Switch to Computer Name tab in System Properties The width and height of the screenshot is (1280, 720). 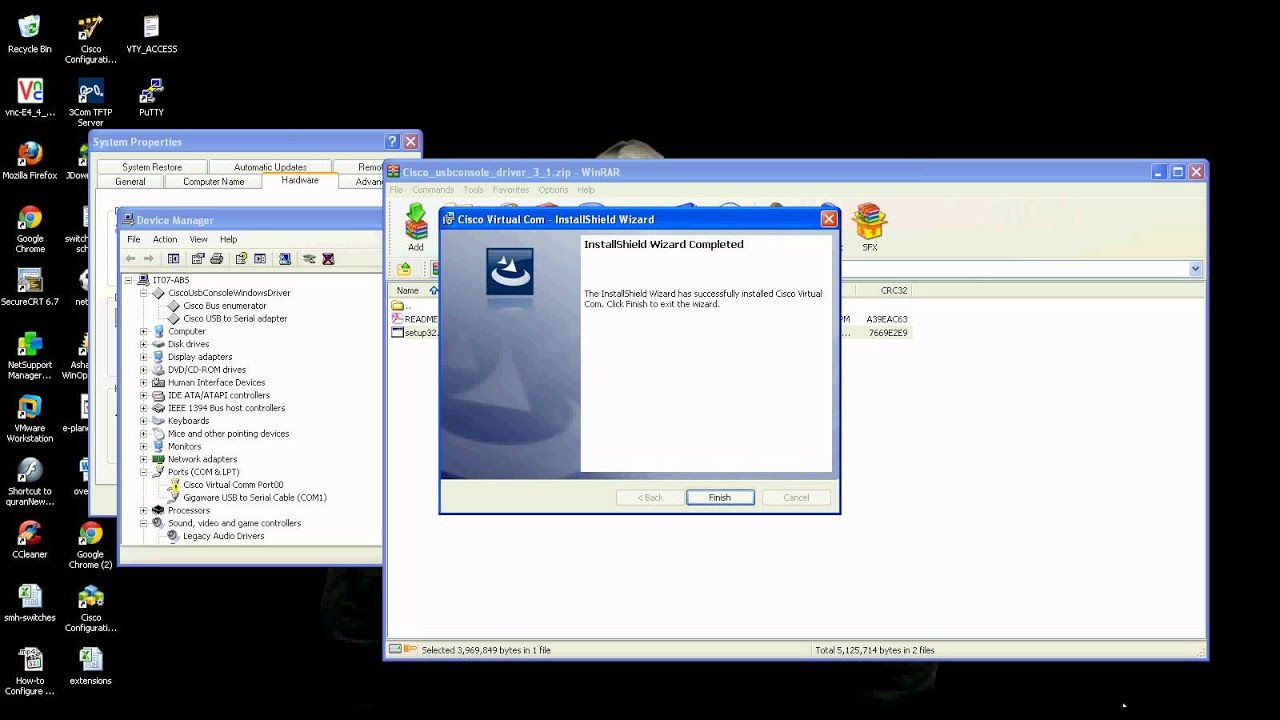pos(213,182)
